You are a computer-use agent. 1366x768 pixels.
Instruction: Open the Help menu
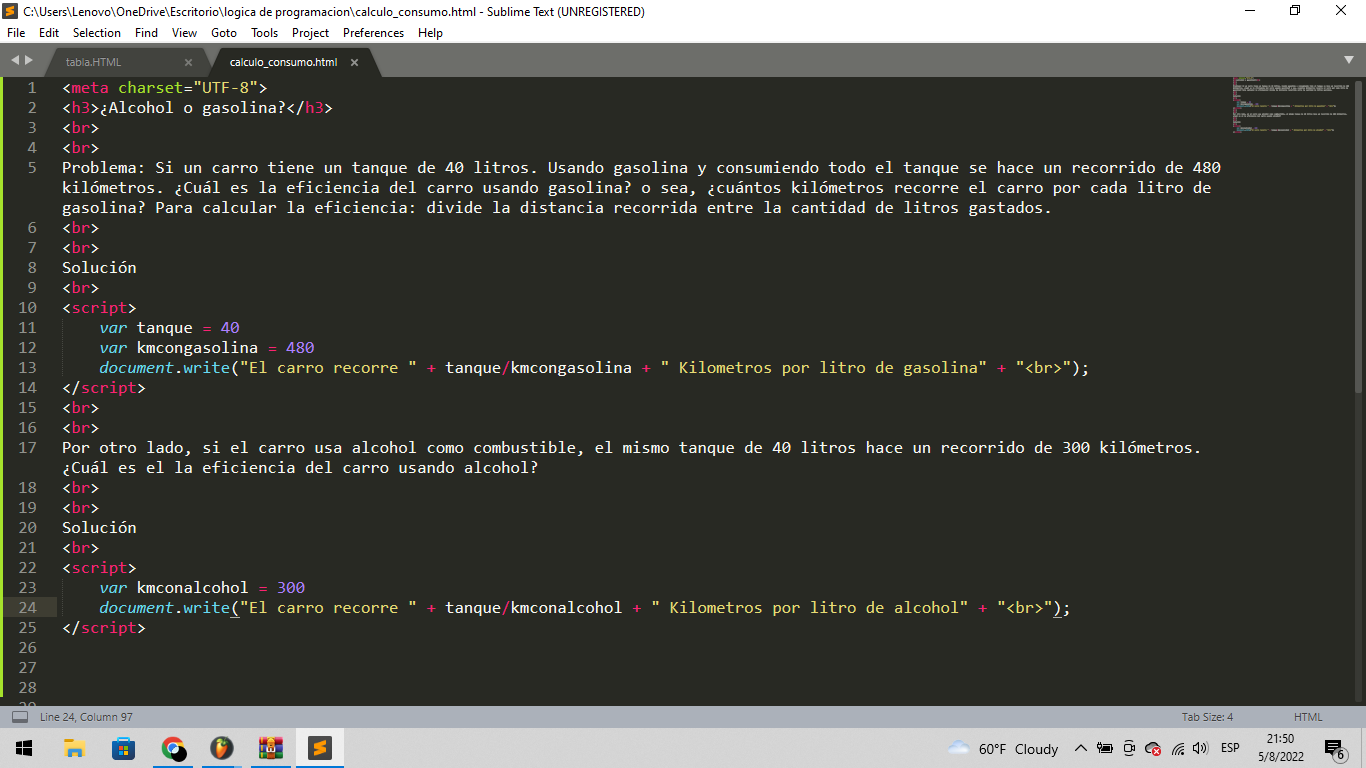click(x=430, y=33)
